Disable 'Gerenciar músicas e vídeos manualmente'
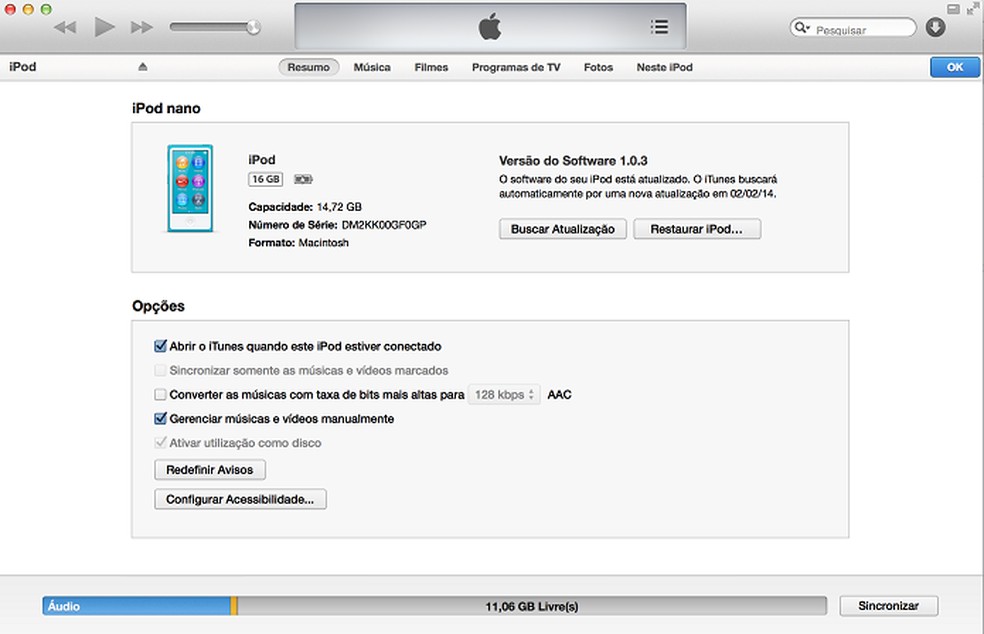The height and width of the screenshot is (634, 984). (x=160, y=419)
